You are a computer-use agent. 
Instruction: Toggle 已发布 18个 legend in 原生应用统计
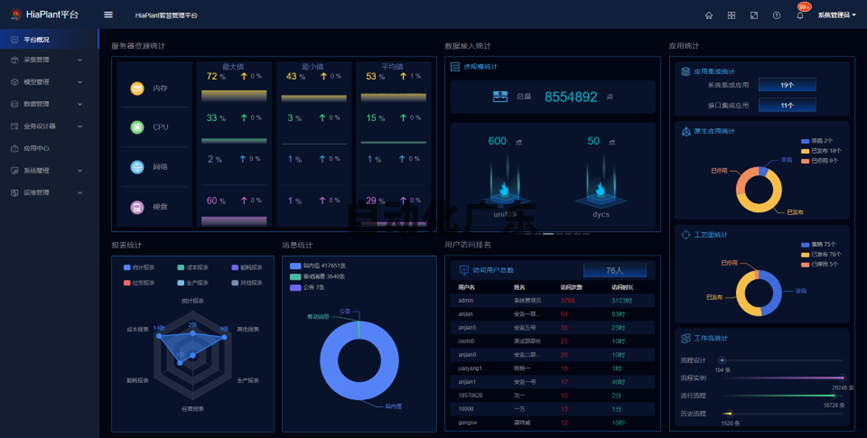tap(821, 151)
